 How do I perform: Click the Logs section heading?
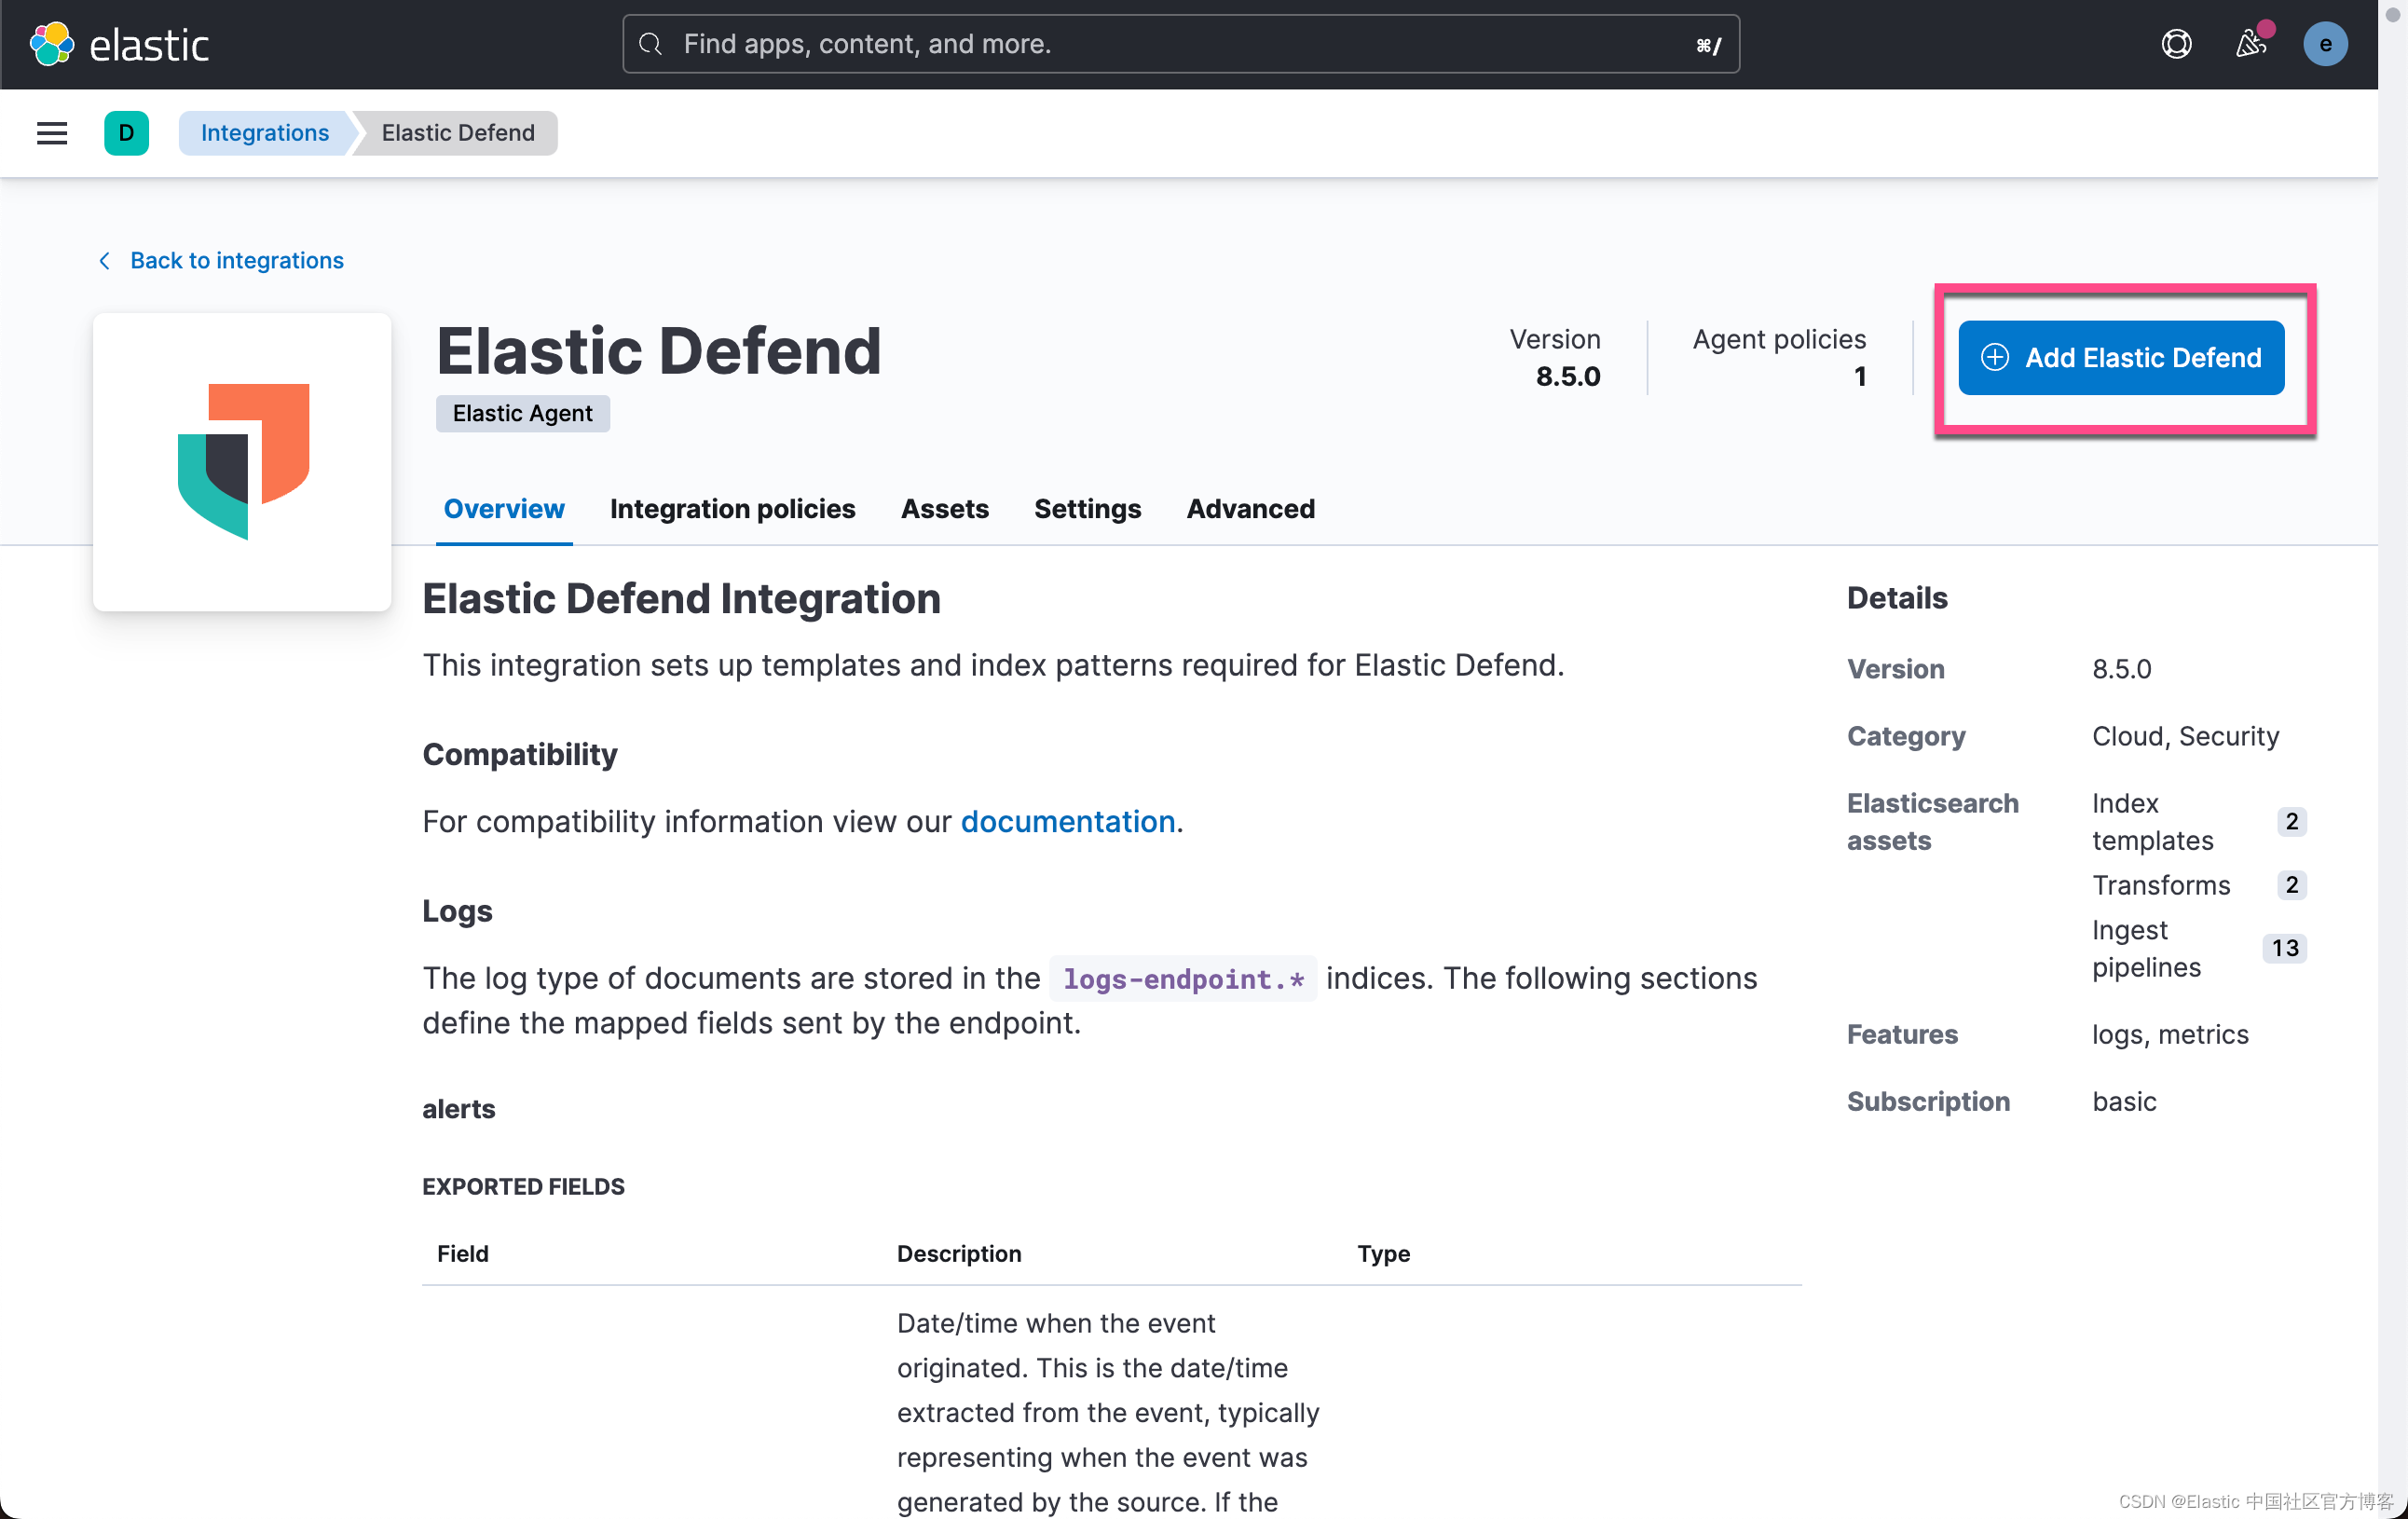click(457, 911)
